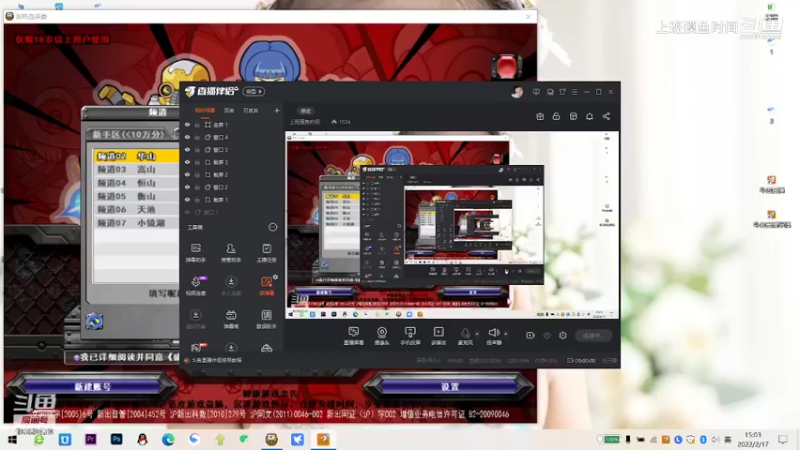800x450 pixels.
Task: Add a new scene with the plus
Action: point(277,110)
